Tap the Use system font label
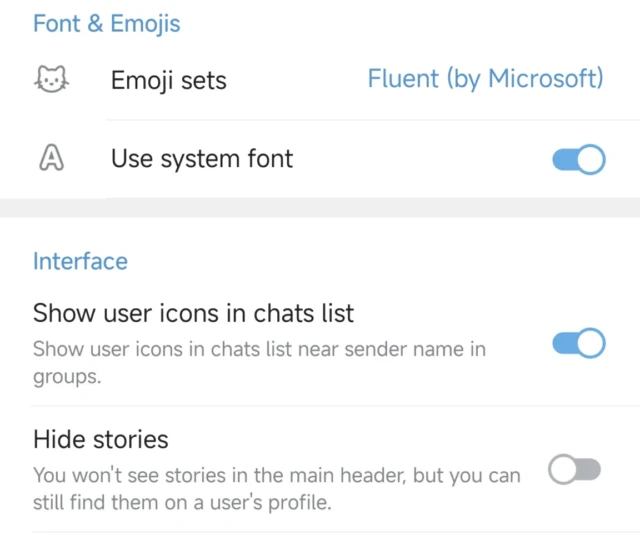This screenshot has height=560, width=640. coord(202,158)
